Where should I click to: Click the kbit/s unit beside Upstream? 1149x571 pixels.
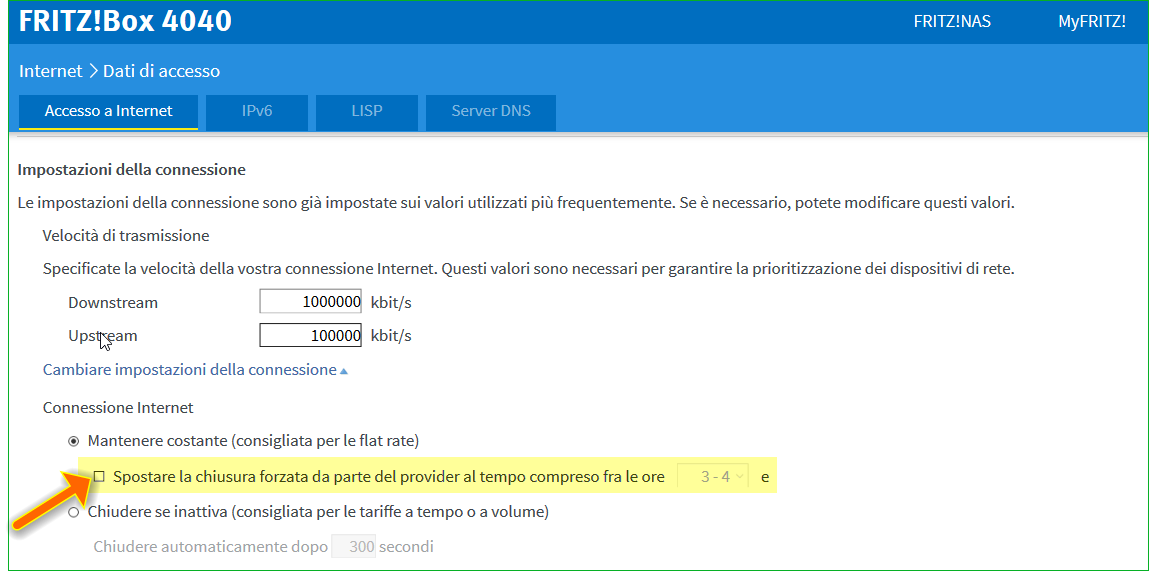pyautogui.click(x=391, y=336)
